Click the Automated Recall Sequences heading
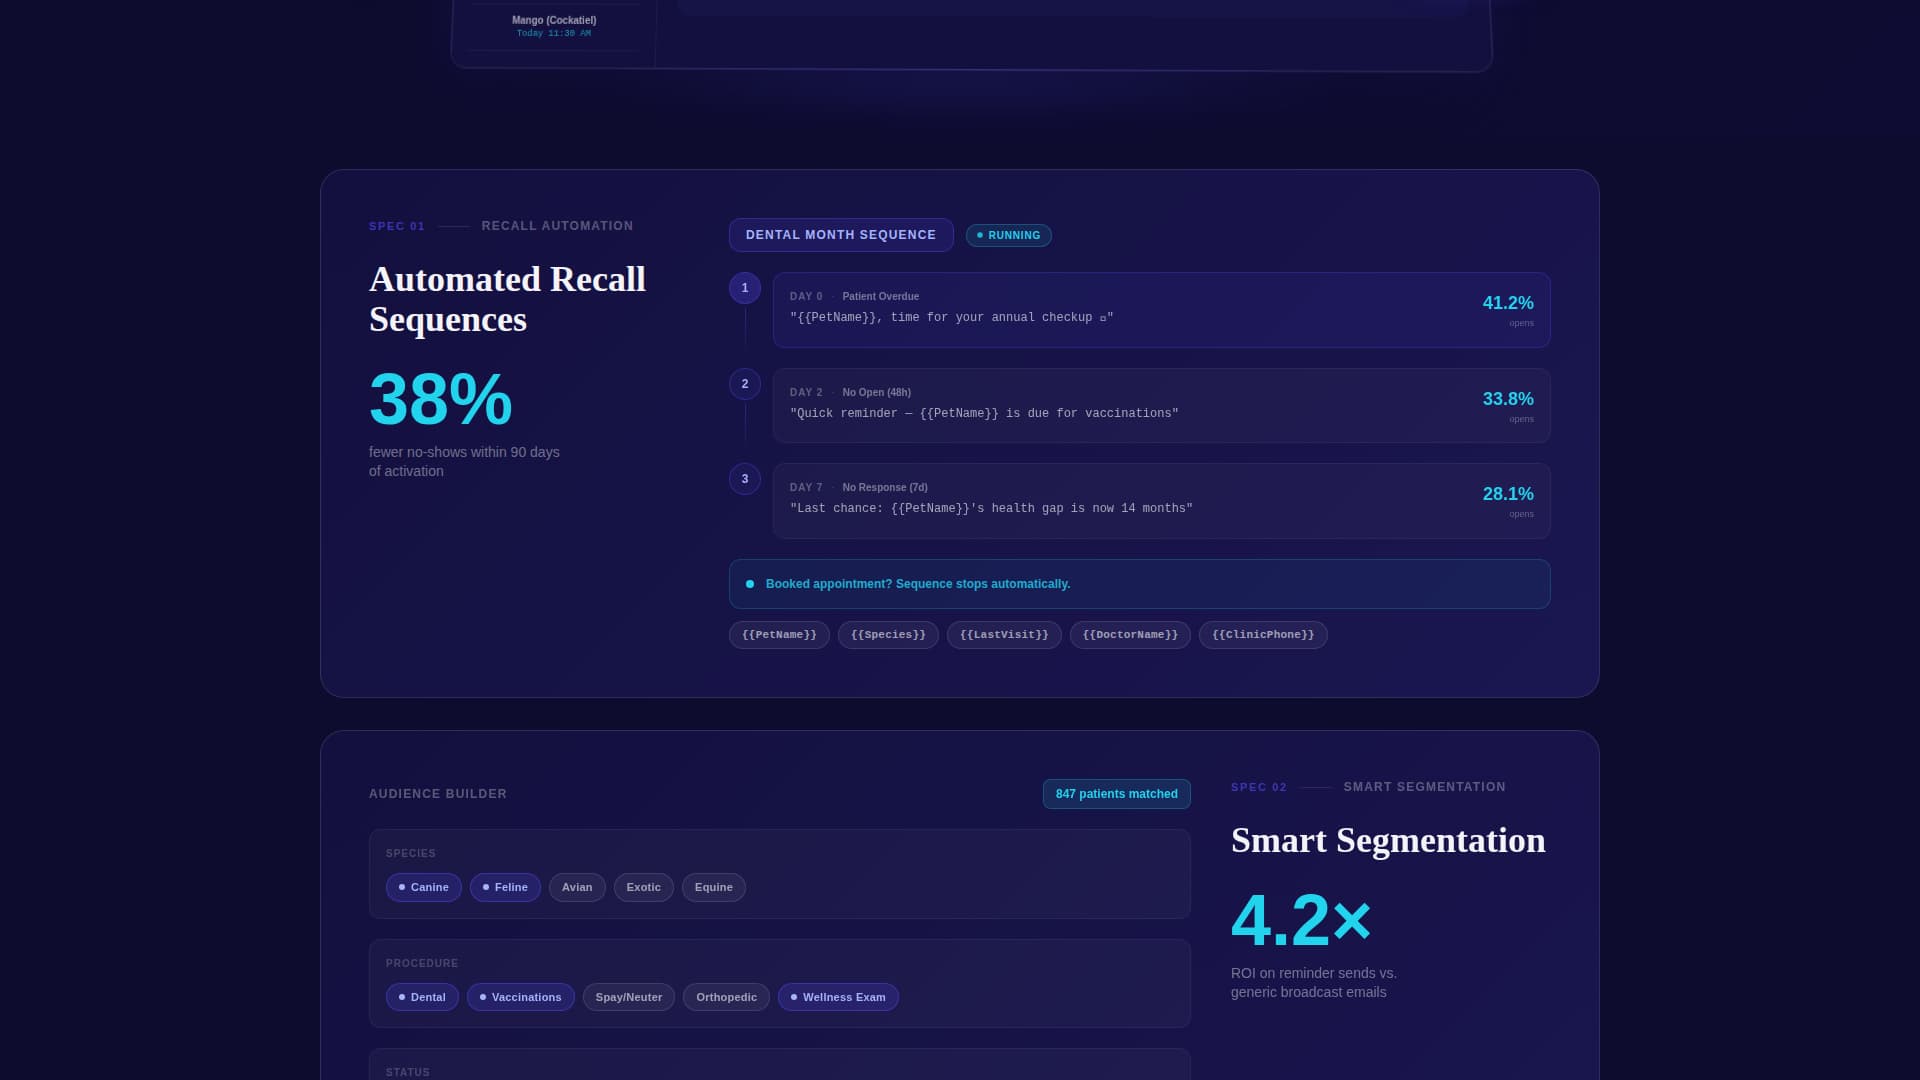This screenshot has height=1080, width=1920. click(507, 299)
